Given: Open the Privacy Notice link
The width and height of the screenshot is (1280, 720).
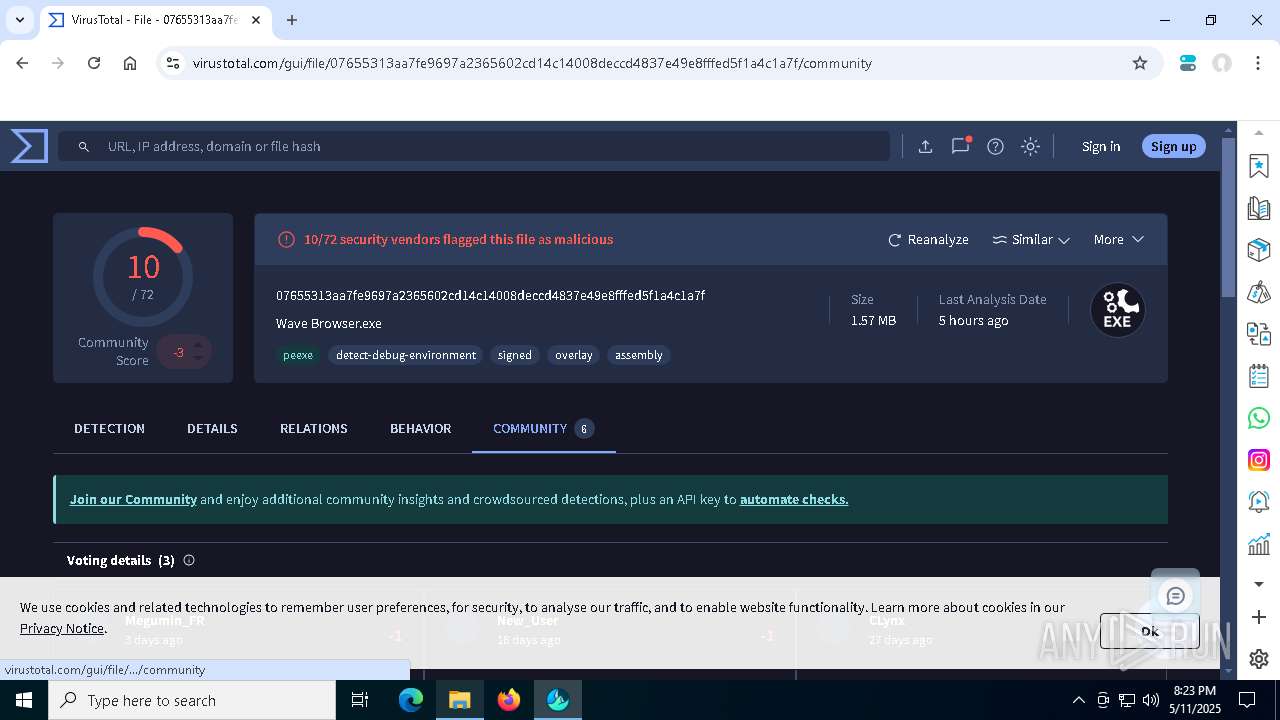Looking at the screenshot, I should [62, 628].
